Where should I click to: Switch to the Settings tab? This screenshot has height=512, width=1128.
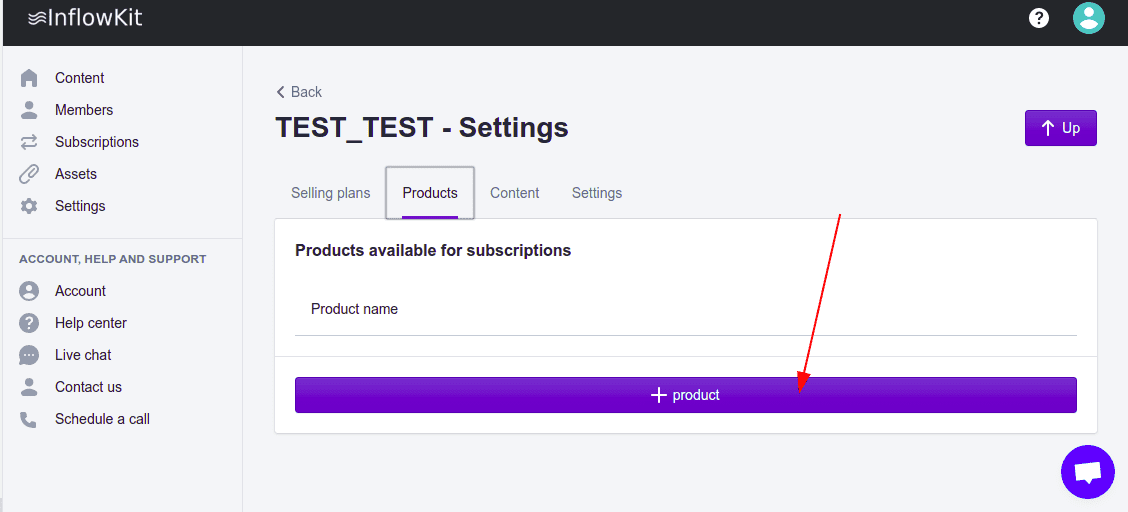(597, 193)
